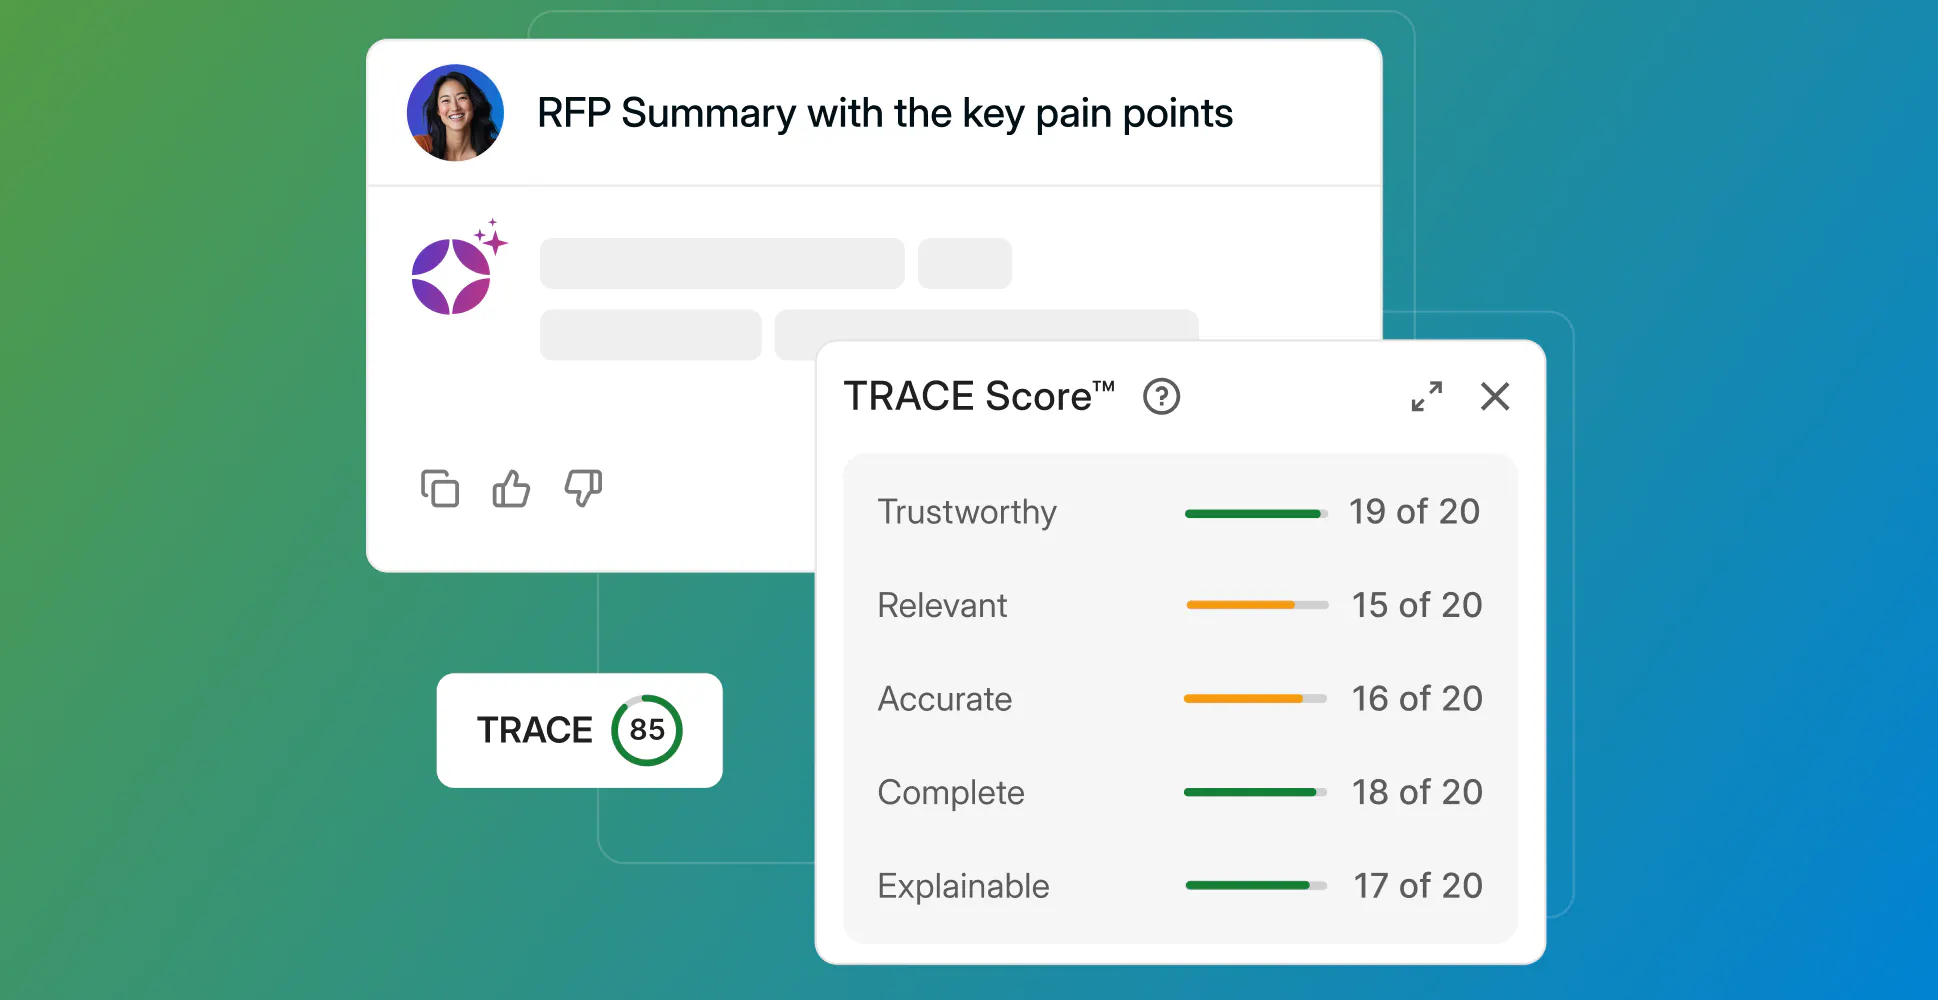
Task: Click the Trustworthy 19 of 20 progress bar
Action: tap(1255, 512)
